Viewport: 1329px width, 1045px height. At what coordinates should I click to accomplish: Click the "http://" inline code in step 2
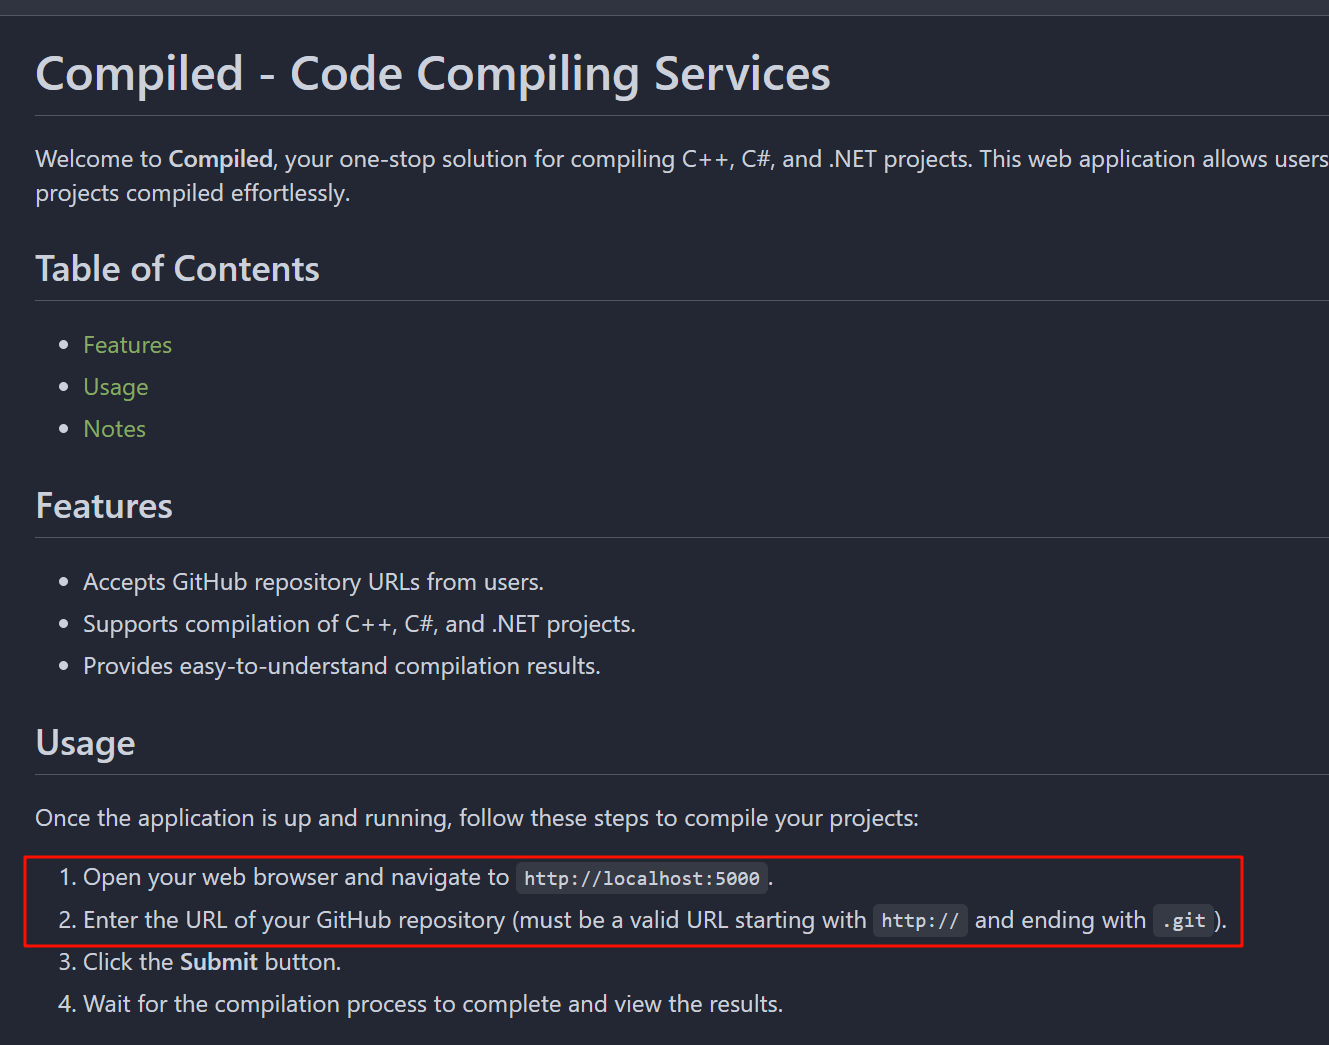click(919, 921)
